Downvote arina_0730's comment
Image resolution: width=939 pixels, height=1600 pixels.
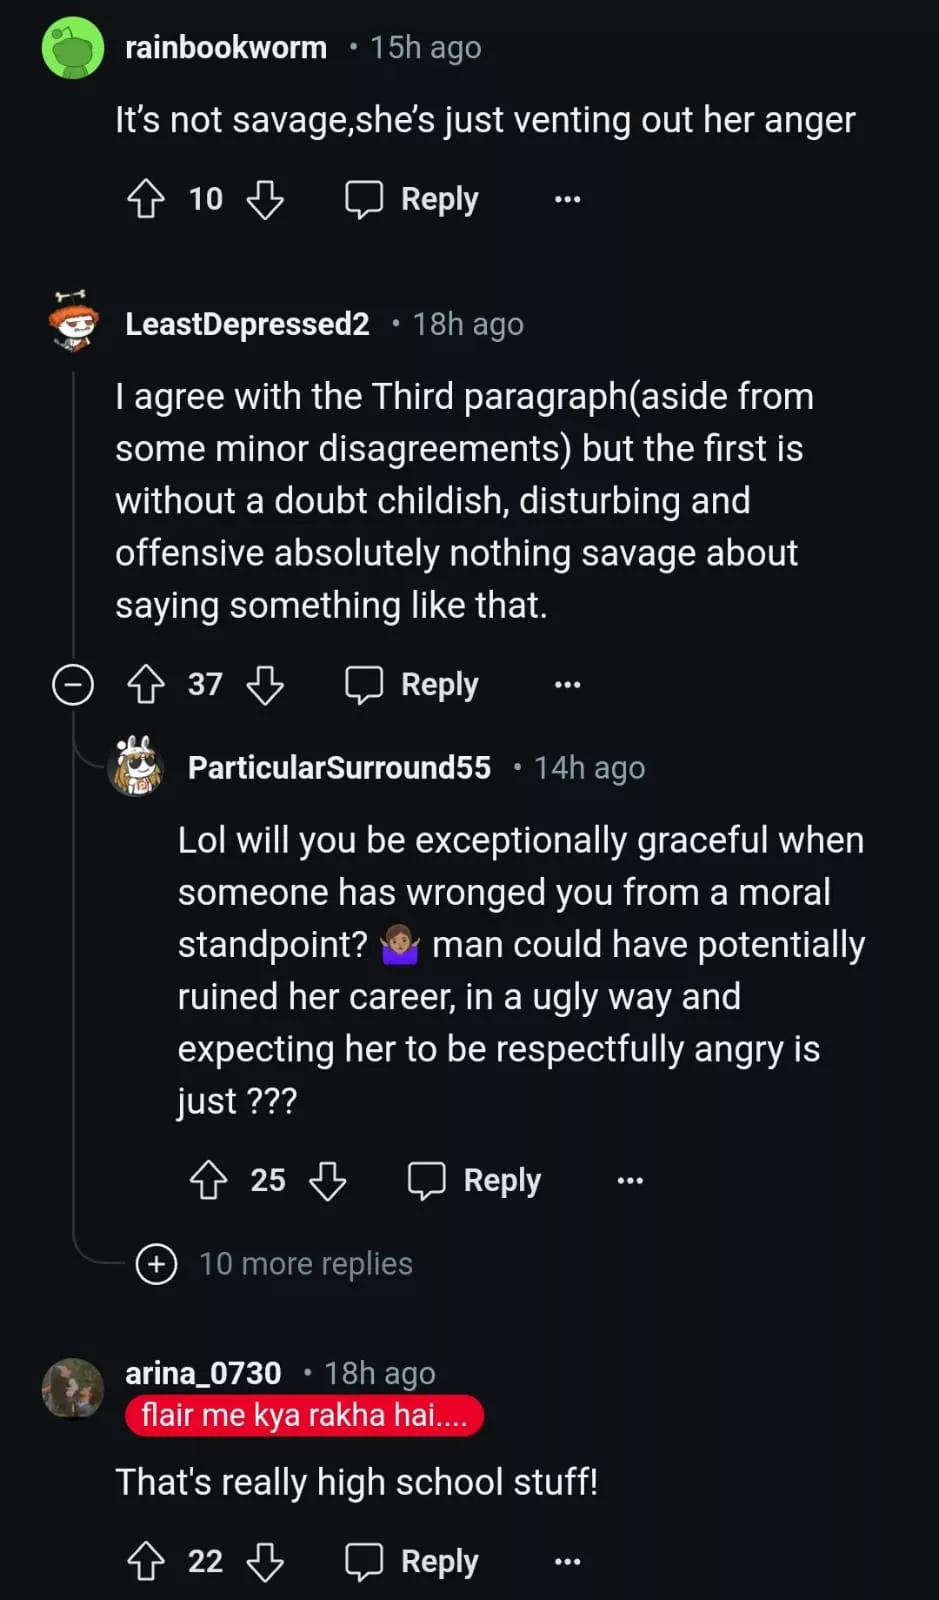point(265,1561)
